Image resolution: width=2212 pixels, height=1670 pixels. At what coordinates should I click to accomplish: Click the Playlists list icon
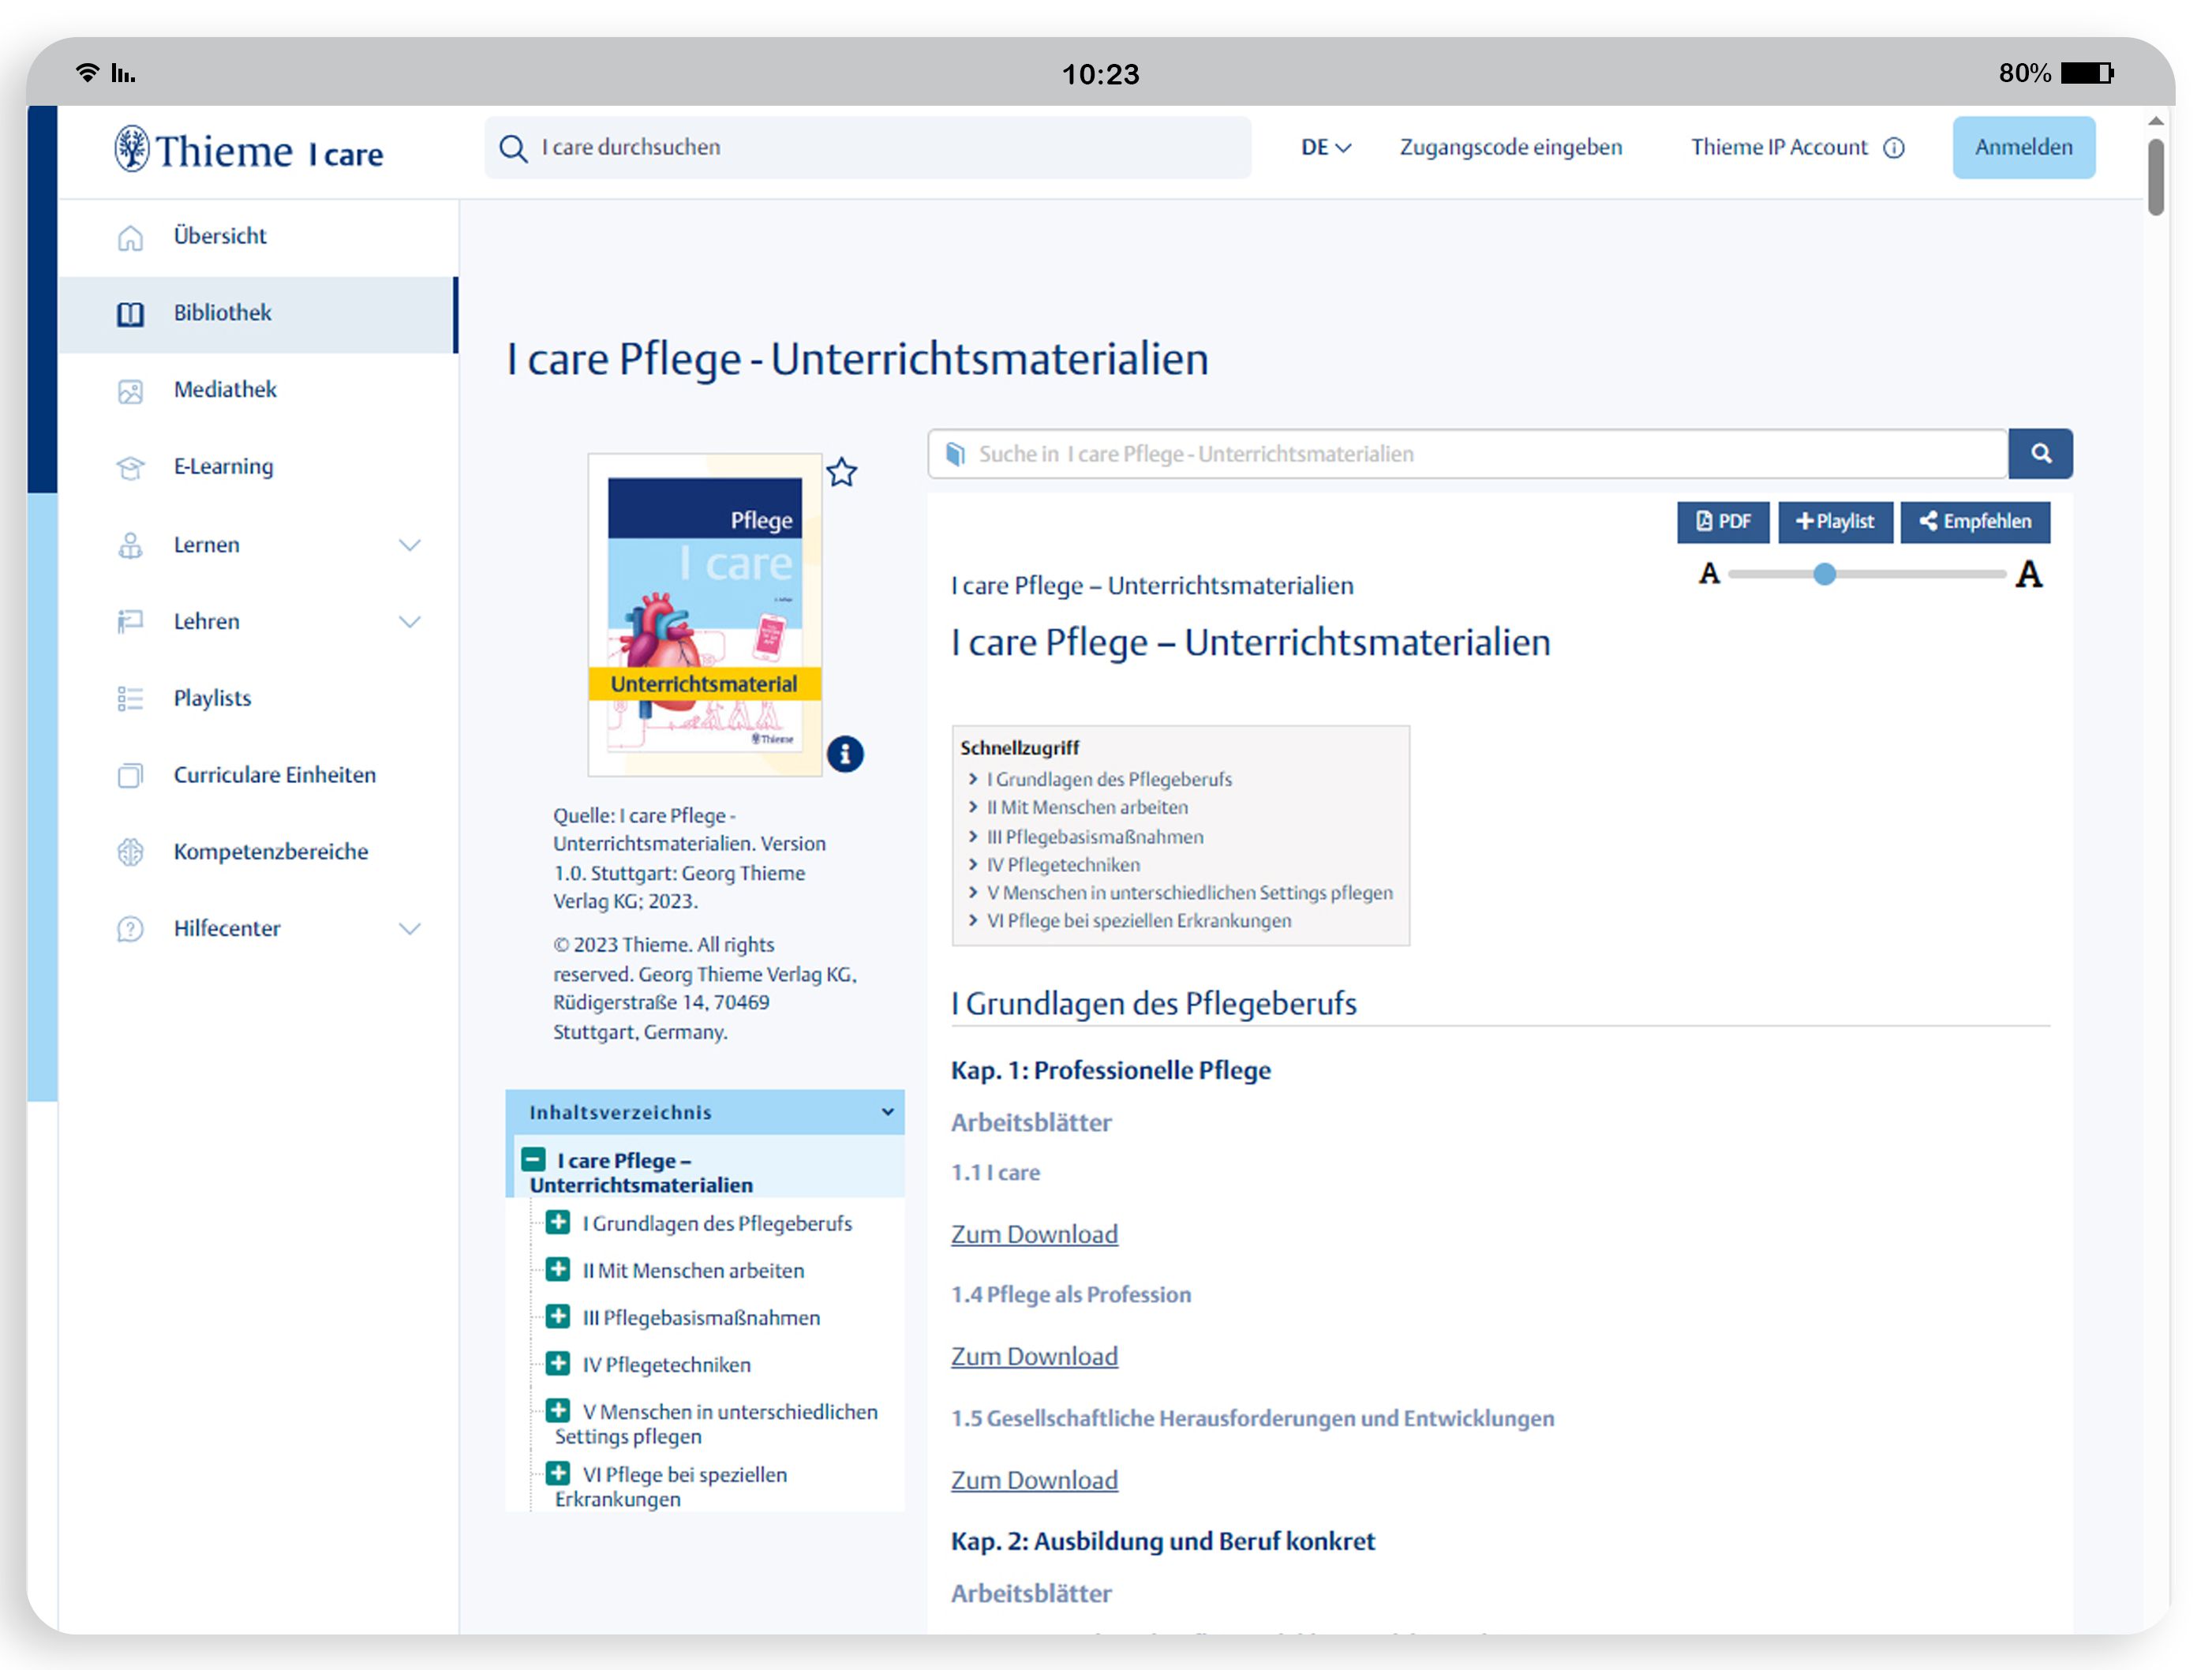pyautogui.click(x=130, y=699)
